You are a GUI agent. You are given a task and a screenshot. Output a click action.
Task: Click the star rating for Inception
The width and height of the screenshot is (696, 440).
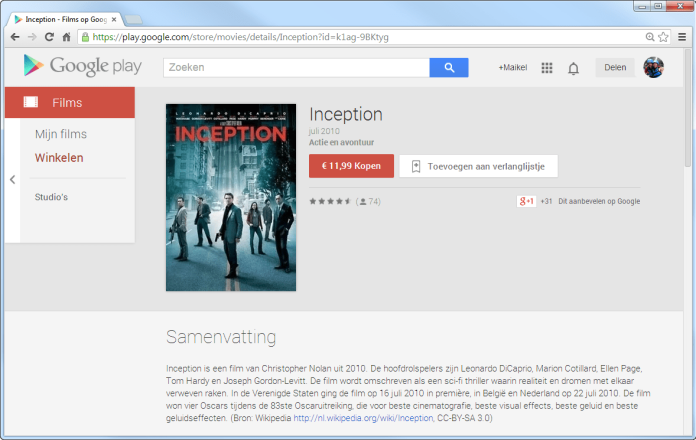[330, 201]
